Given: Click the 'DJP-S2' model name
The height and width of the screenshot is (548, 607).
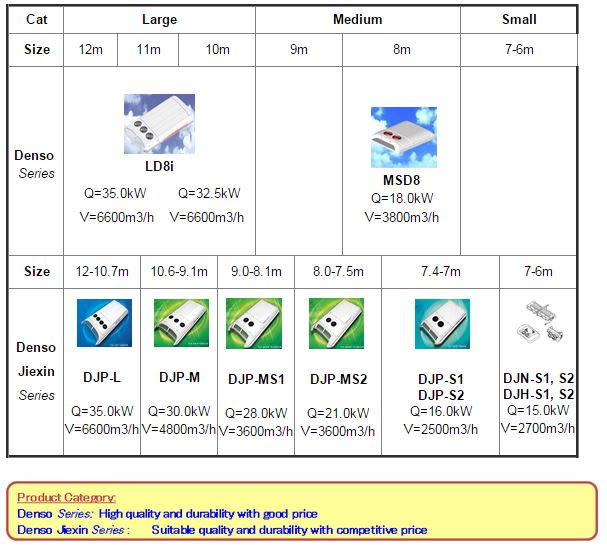Looking at the screenshot, I should [441, 395].
